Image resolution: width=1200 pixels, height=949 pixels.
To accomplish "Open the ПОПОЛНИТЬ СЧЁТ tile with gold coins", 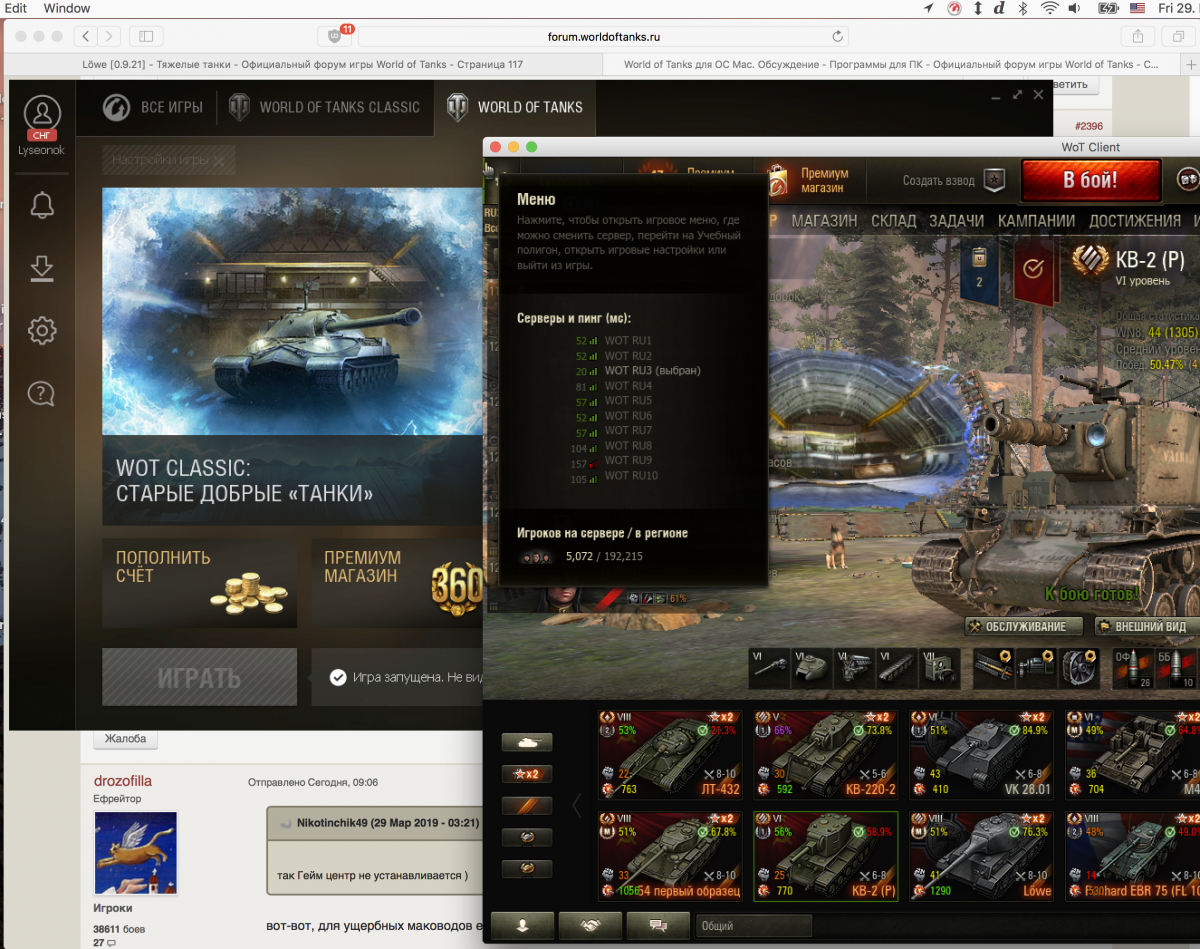I will pyautogui.click(x=199, y=583).
